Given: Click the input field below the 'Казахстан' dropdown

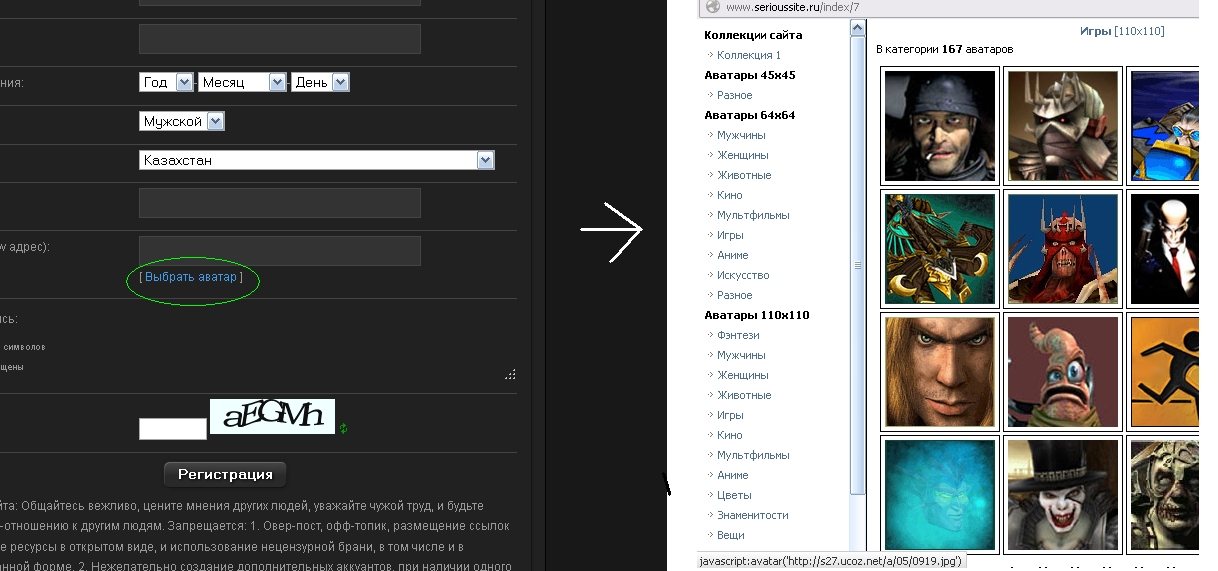Looking at the screenshot, I should tap(280, 203).
